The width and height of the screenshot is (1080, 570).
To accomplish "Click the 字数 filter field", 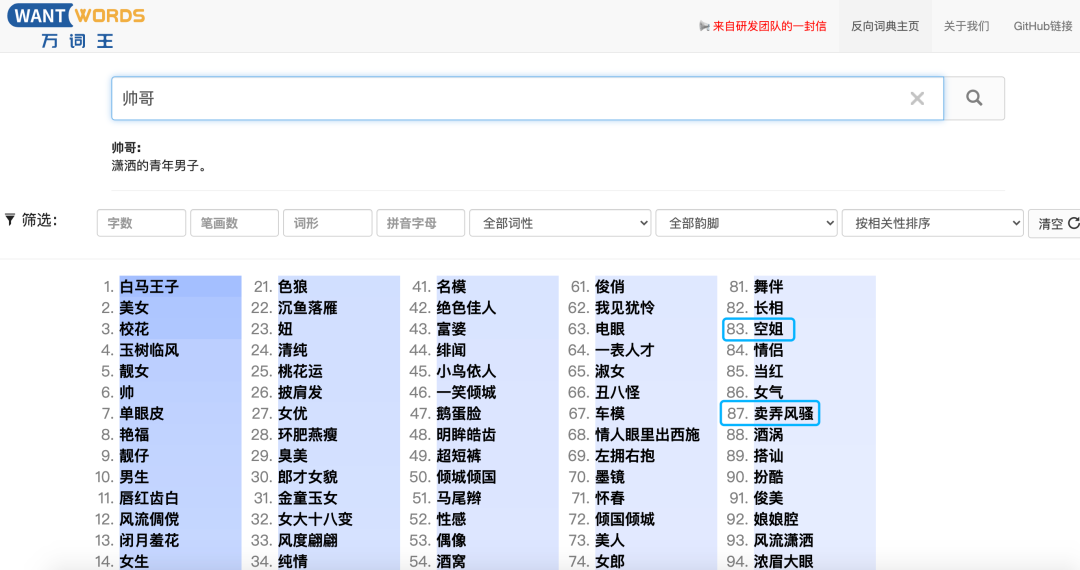I will 141,223.
